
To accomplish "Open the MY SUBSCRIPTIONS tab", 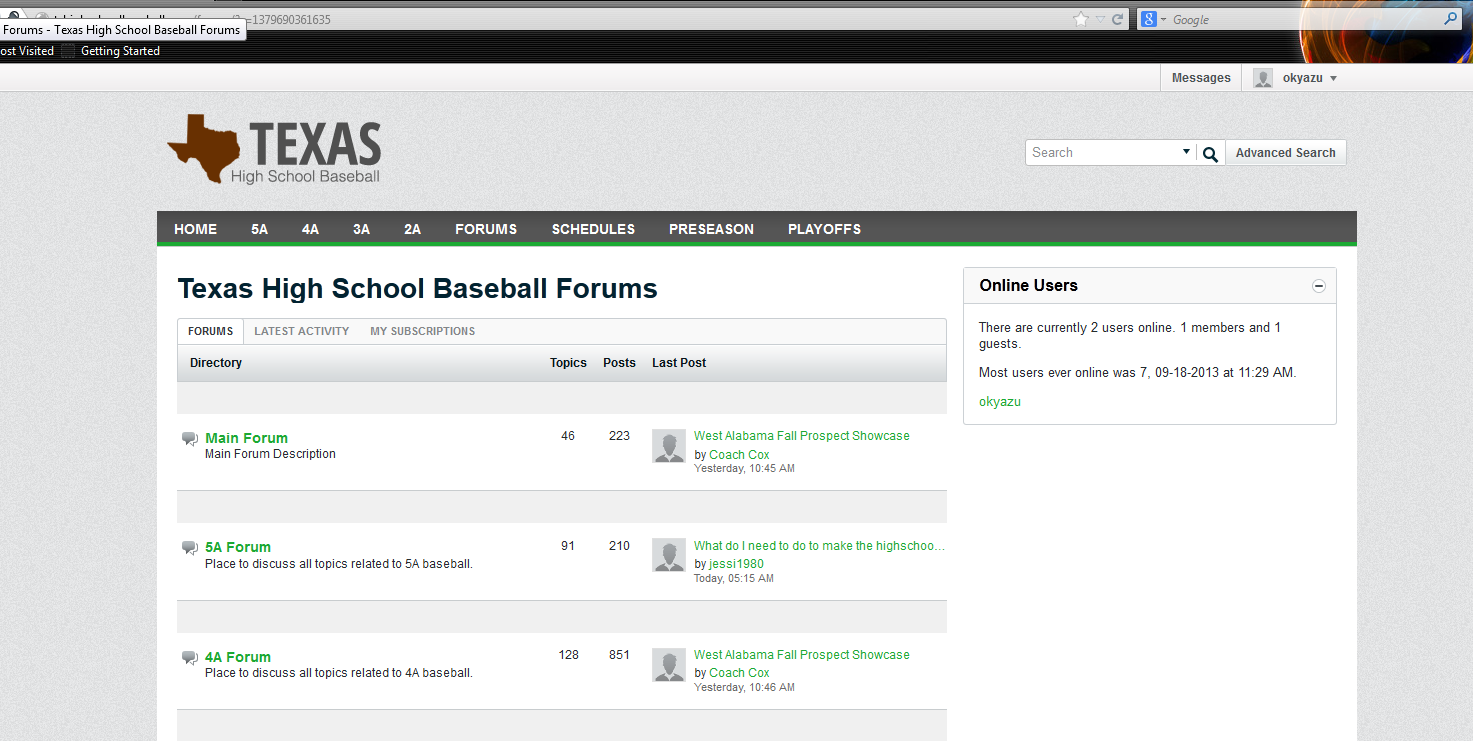I will click(422, 331).
